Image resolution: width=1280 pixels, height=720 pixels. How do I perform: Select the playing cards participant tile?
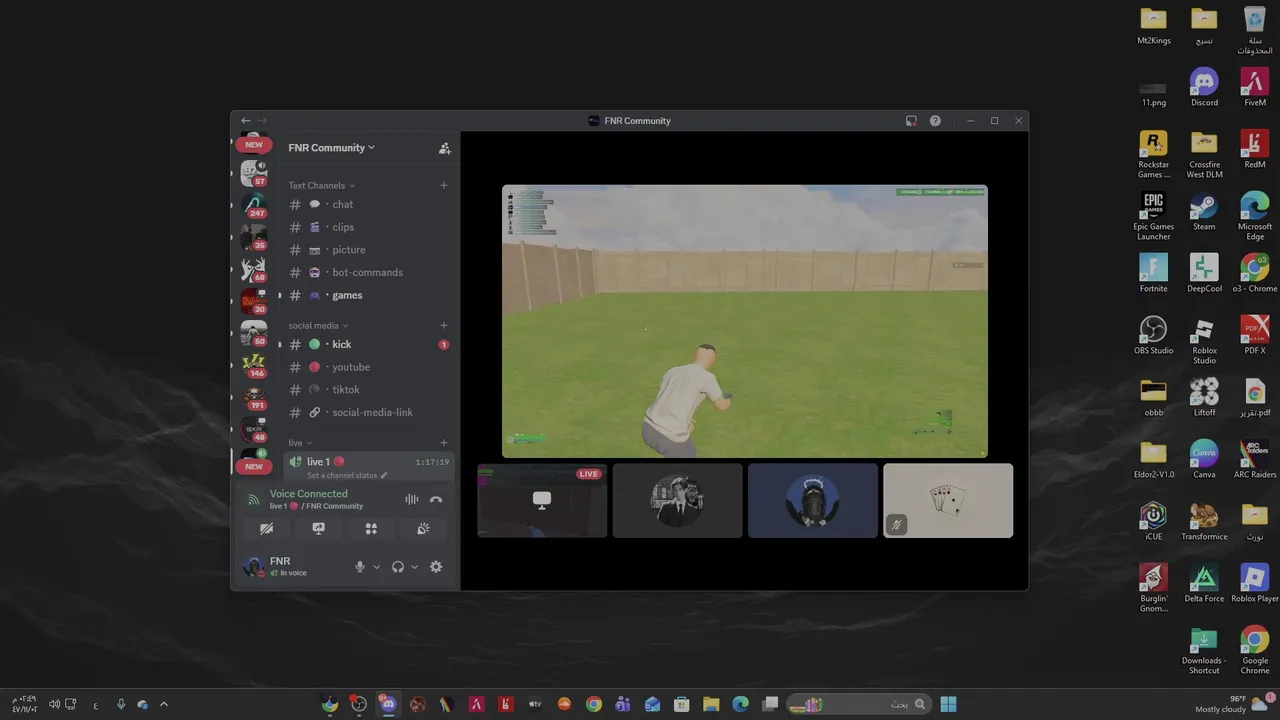pos(948,500)
